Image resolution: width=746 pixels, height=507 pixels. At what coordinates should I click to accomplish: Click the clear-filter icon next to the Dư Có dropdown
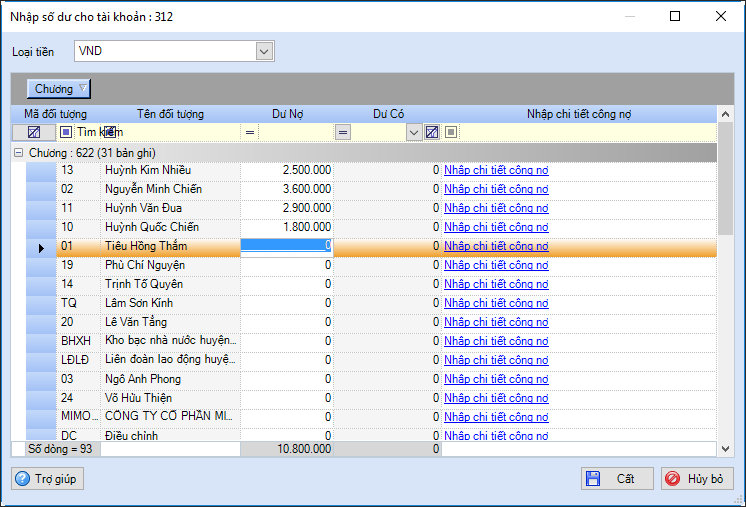(432, 132)
